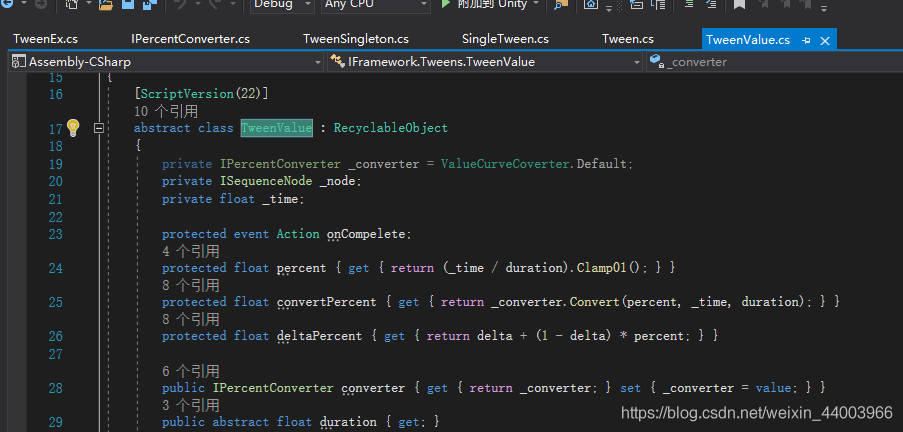This screenshot has height=432, width=903.
Task: Switch to the IPercentConverter.cs tab
Action: 191,39
